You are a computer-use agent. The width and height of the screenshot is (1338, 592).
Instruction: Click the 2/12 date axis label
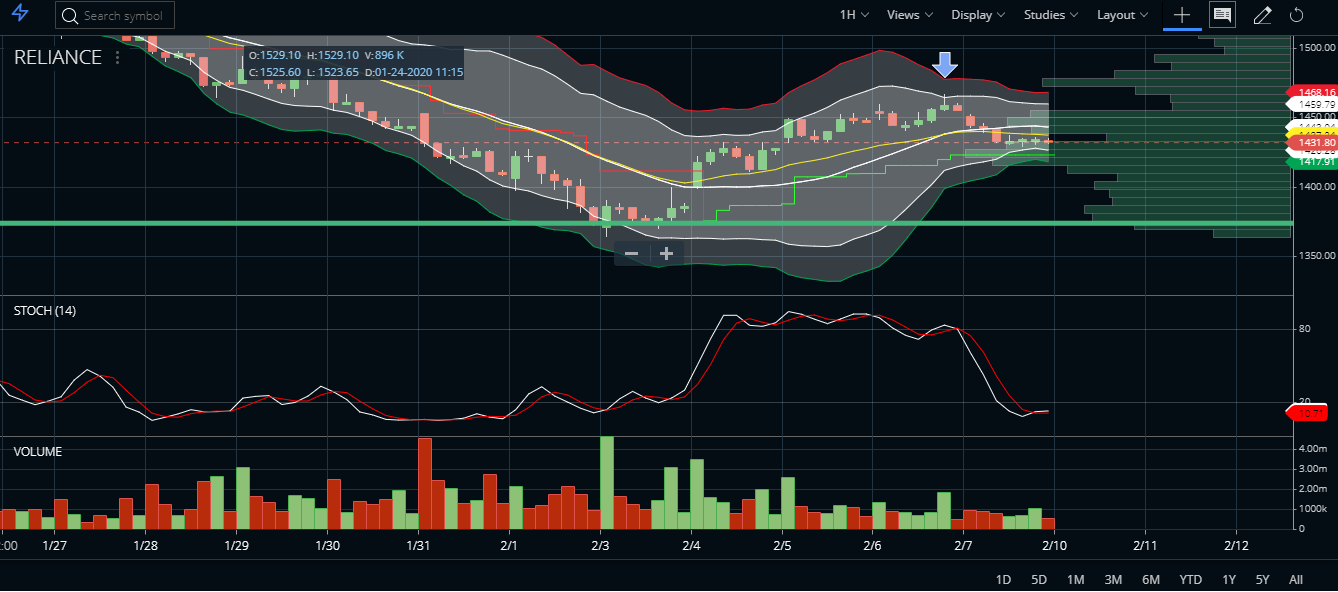tap(1236, 546)
